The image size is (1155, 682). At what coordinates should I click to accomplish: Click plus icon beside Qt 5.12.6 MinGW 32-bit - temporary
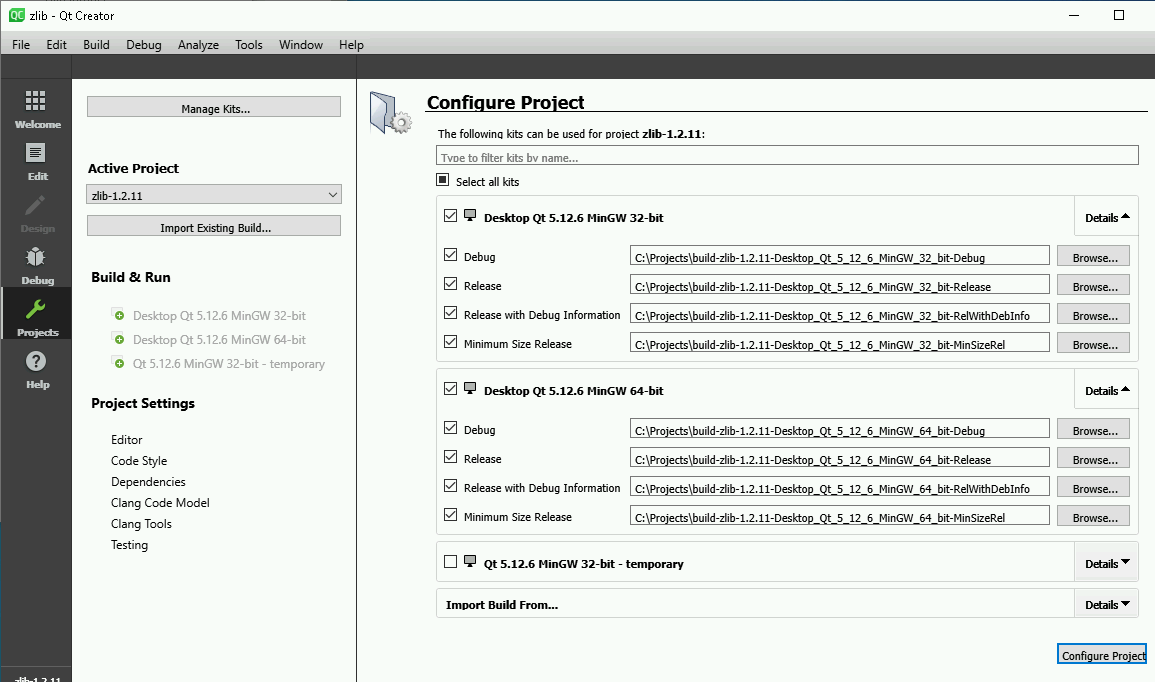point(119,363)
